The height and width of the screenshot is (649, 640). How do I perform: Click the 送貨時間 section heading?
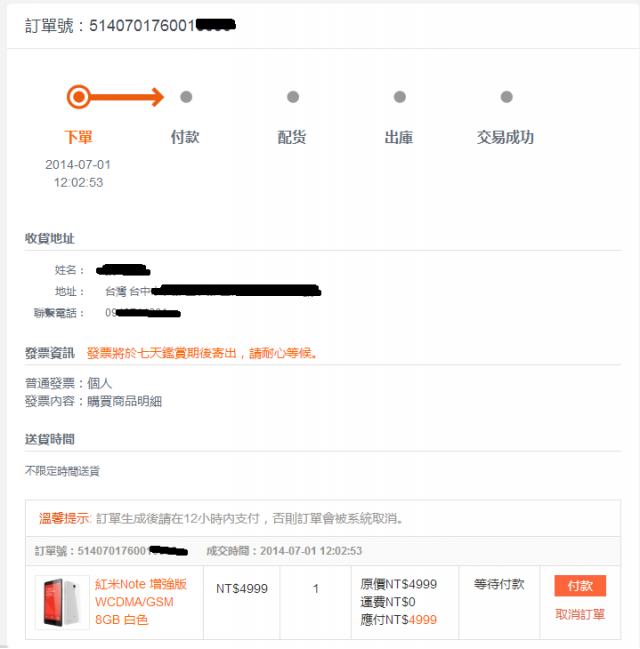50,439
